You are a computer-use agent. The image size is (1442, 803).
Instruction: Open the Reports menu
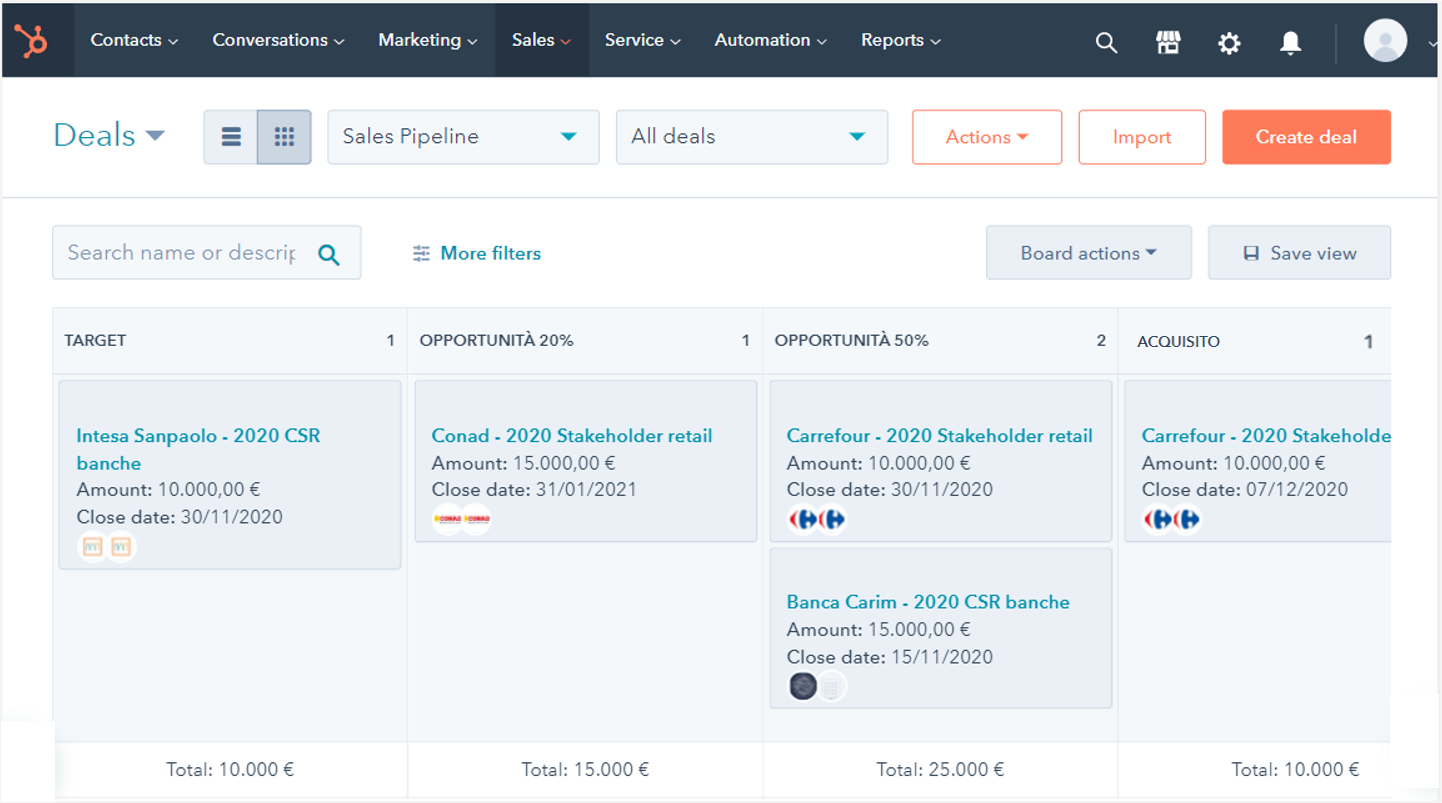coord(900,40)
